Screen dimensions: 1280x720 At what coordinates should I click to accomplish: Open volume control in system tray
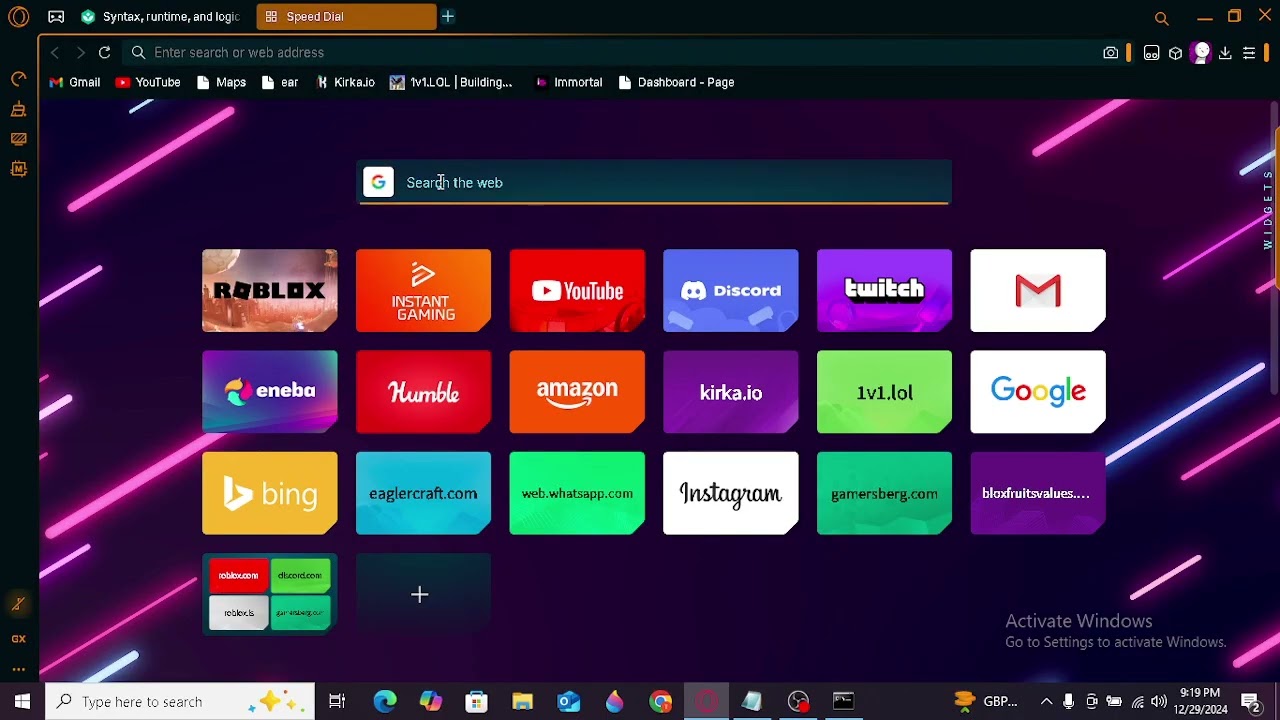[1159, 701]
